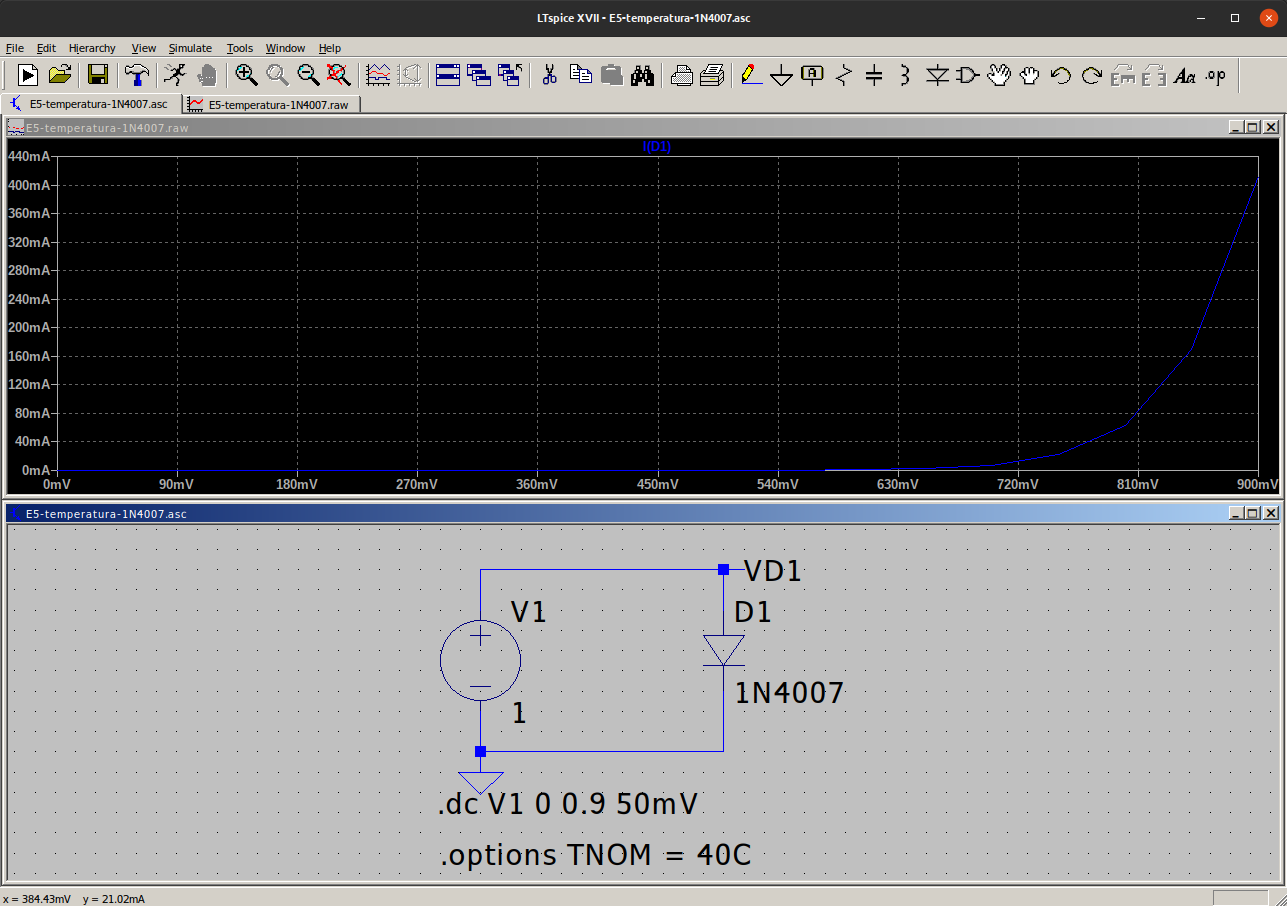Screen dimensions: 1287x906
Task: Halt simulation with the hand icon
Action: 206,74
